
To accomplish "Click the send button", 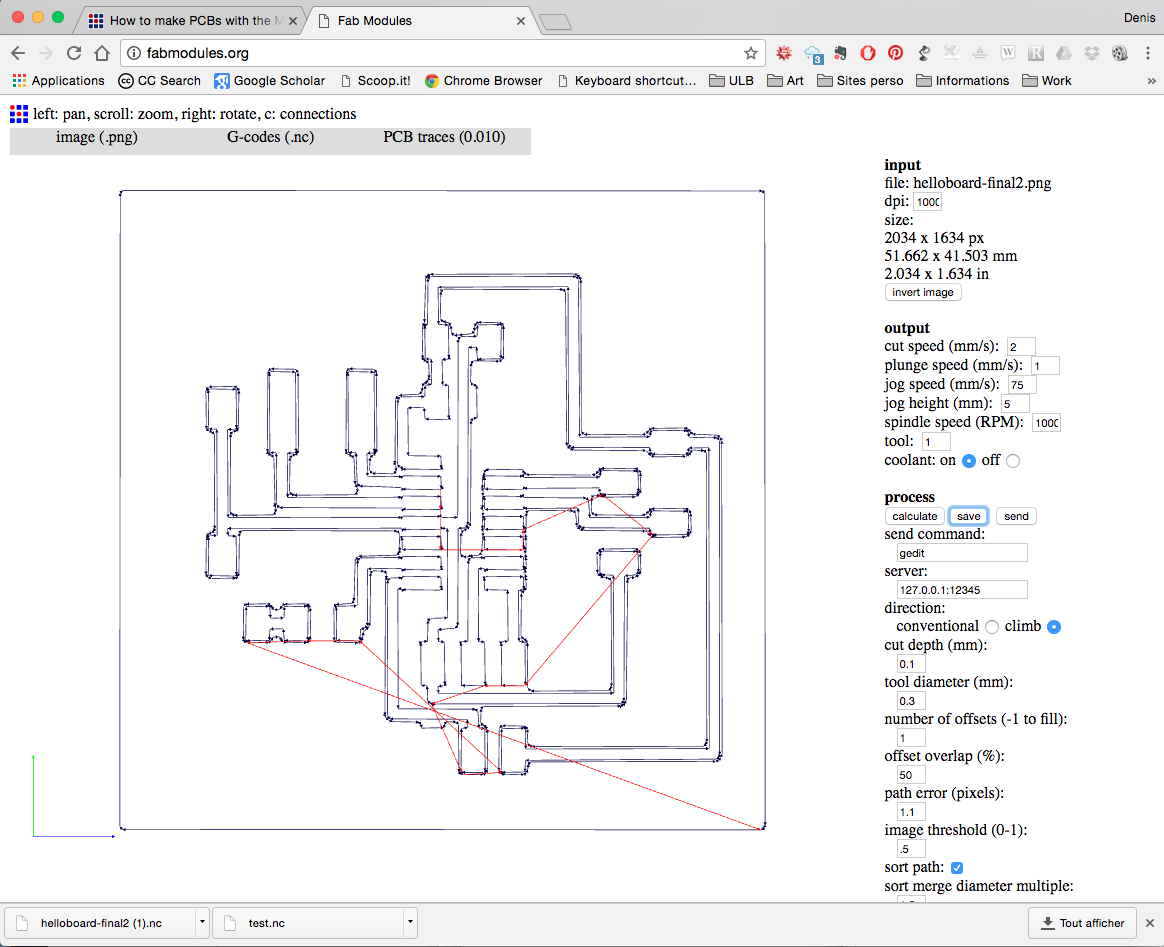I will click(x=1016, y=517).
